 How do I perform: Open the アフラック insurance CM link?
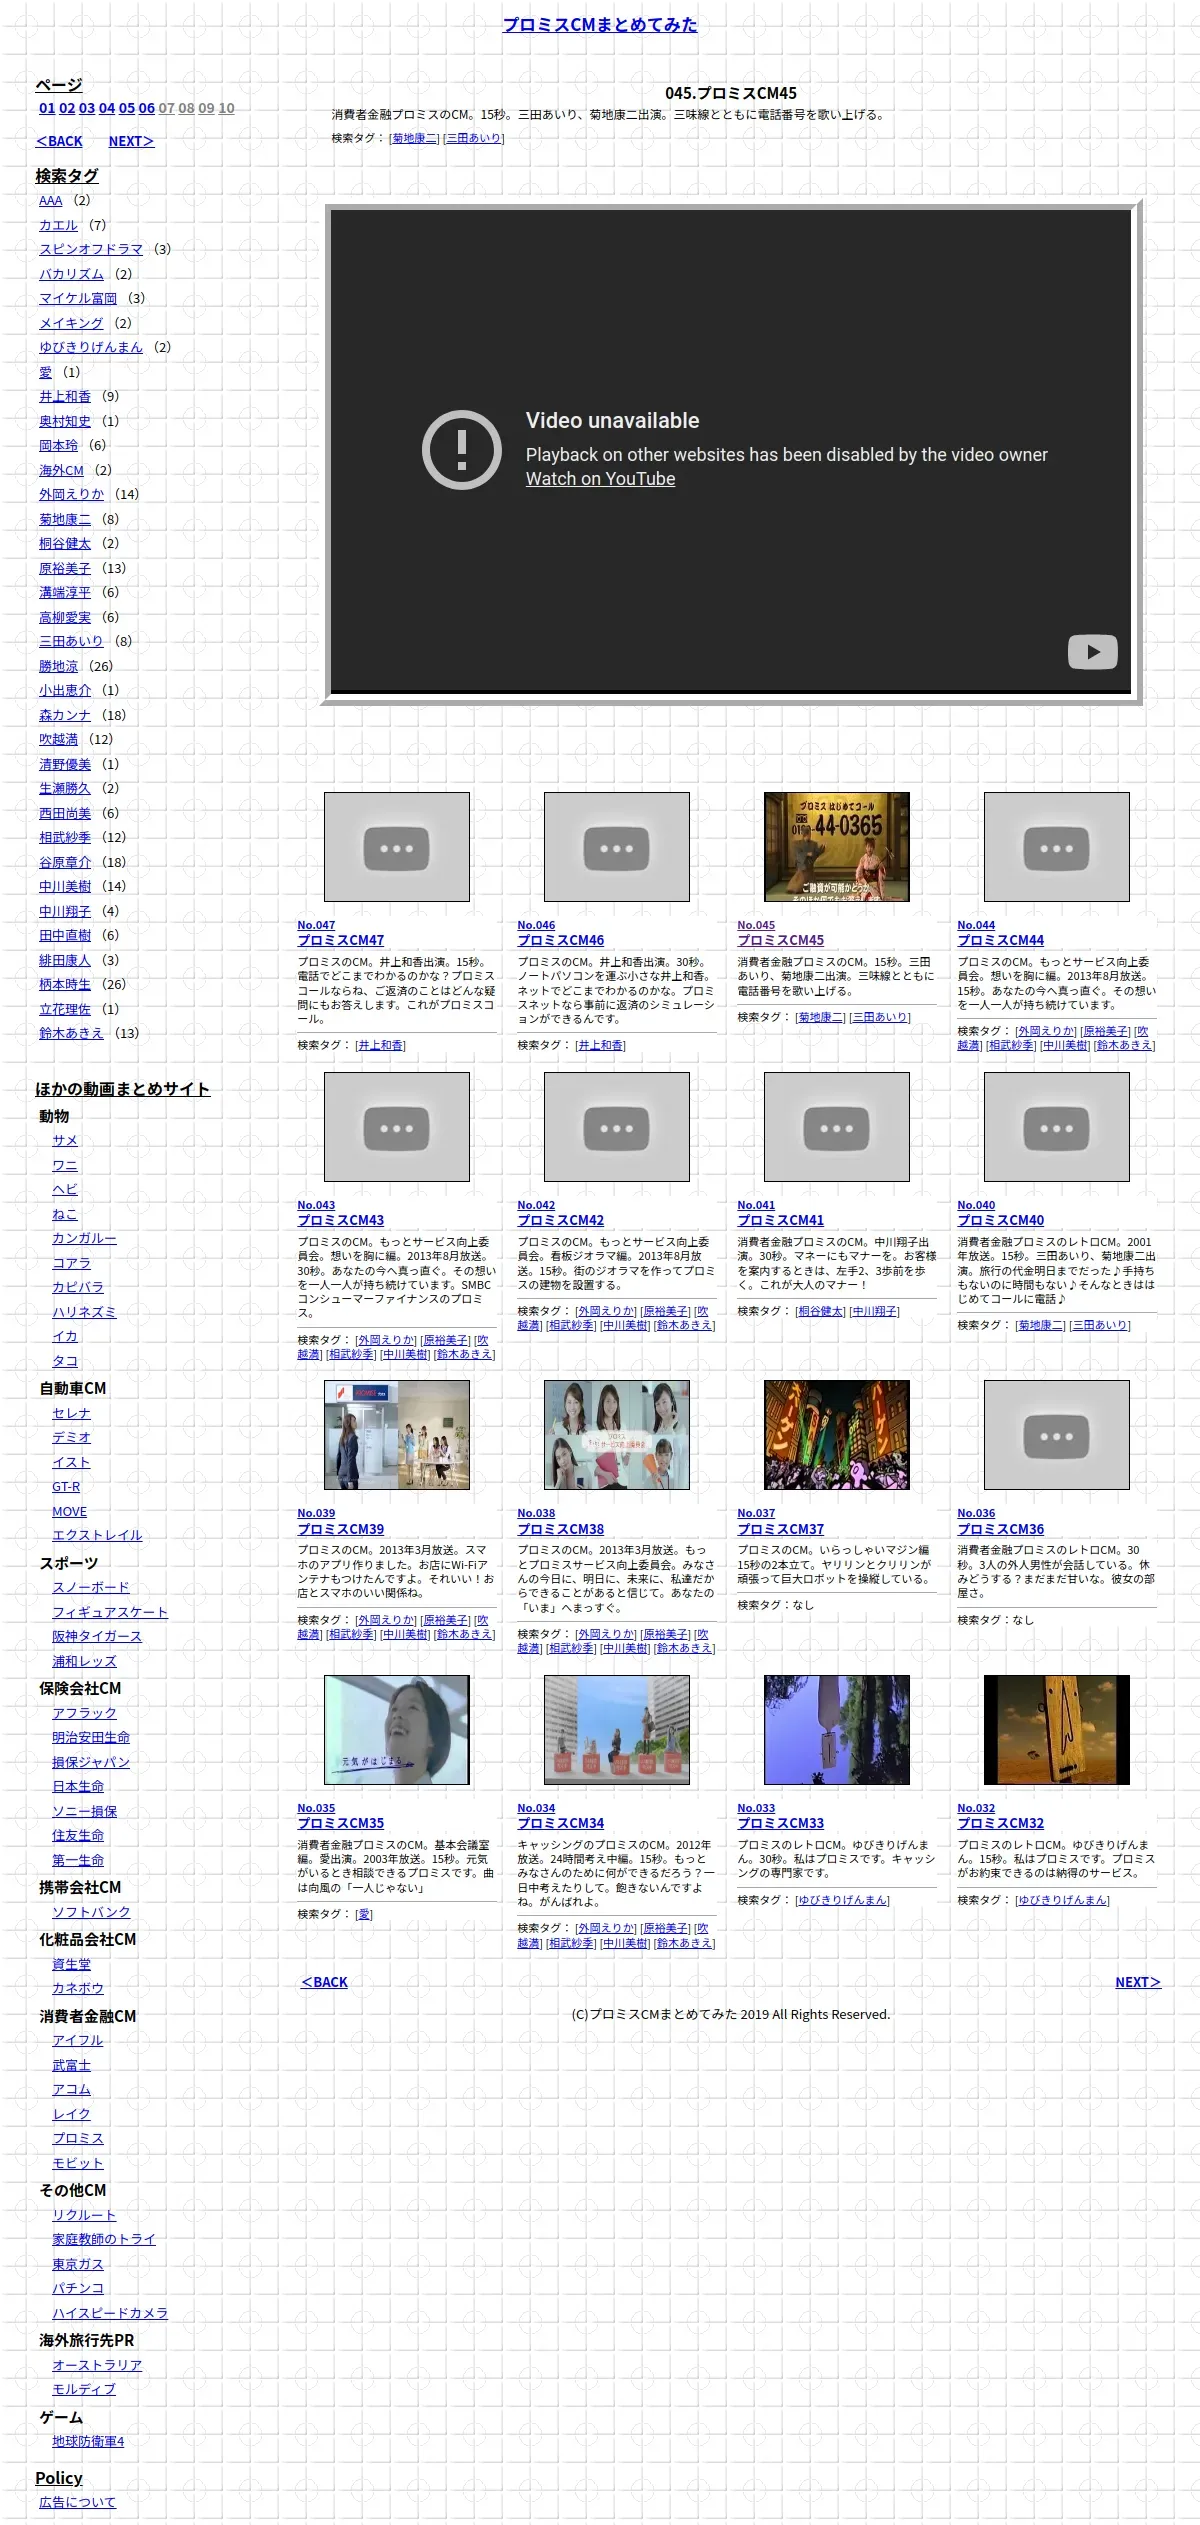click(x=85, y=1713)
